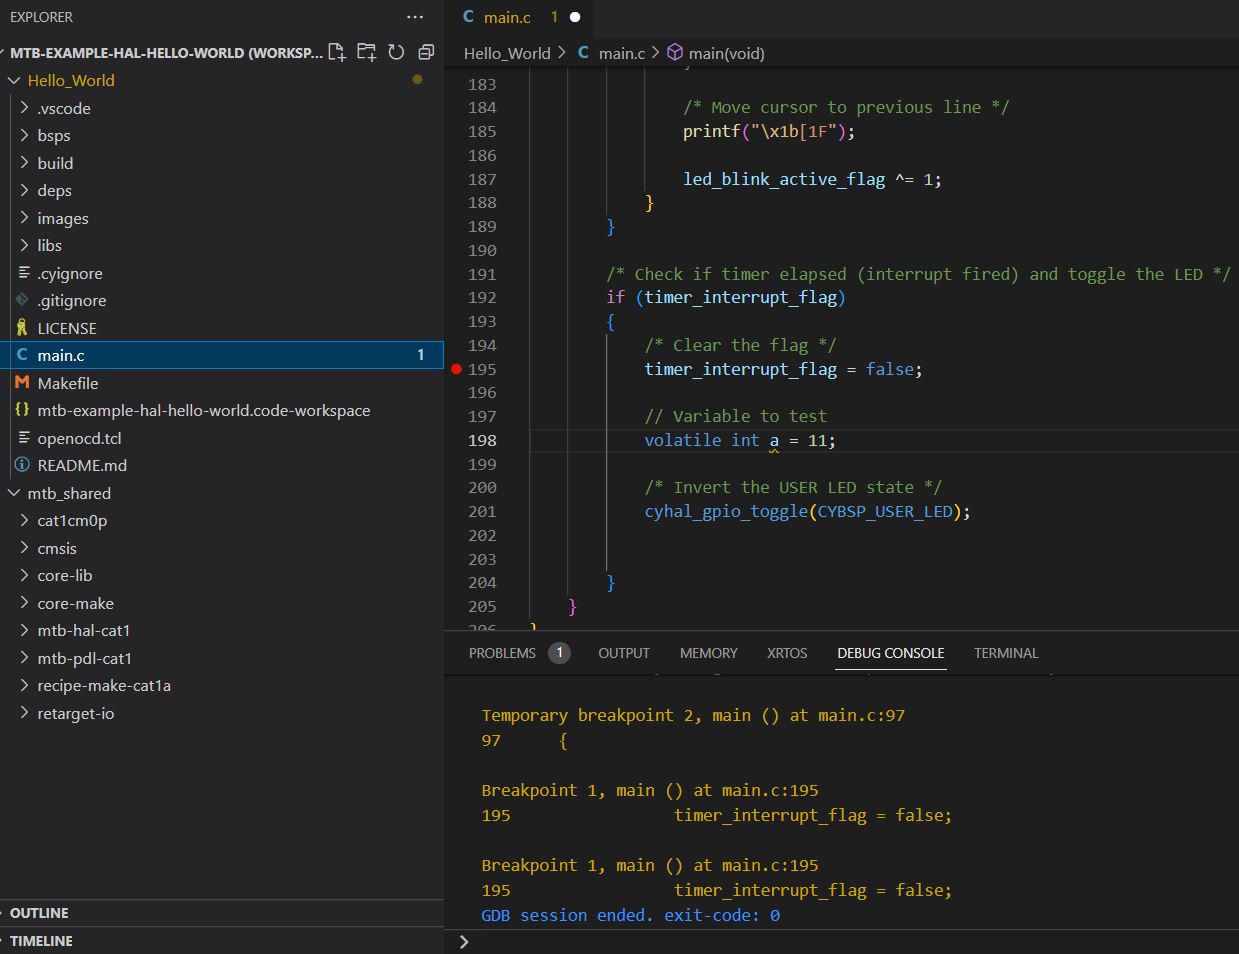Expand the cat1cm0p folder
1239x954 pixels.
point(25,520)
